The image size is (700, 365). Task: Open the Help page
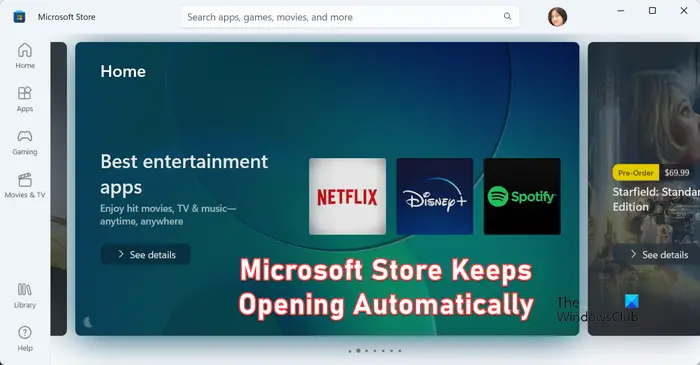click(x=25, y=339)
